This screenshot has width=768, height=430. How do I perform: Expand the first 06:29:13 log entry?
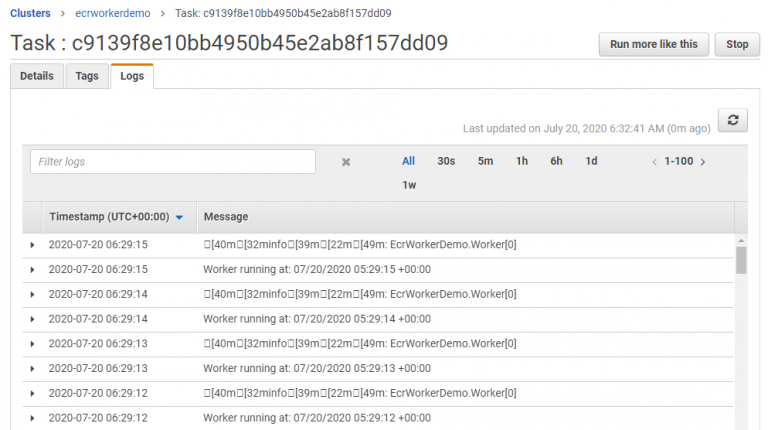33,344
